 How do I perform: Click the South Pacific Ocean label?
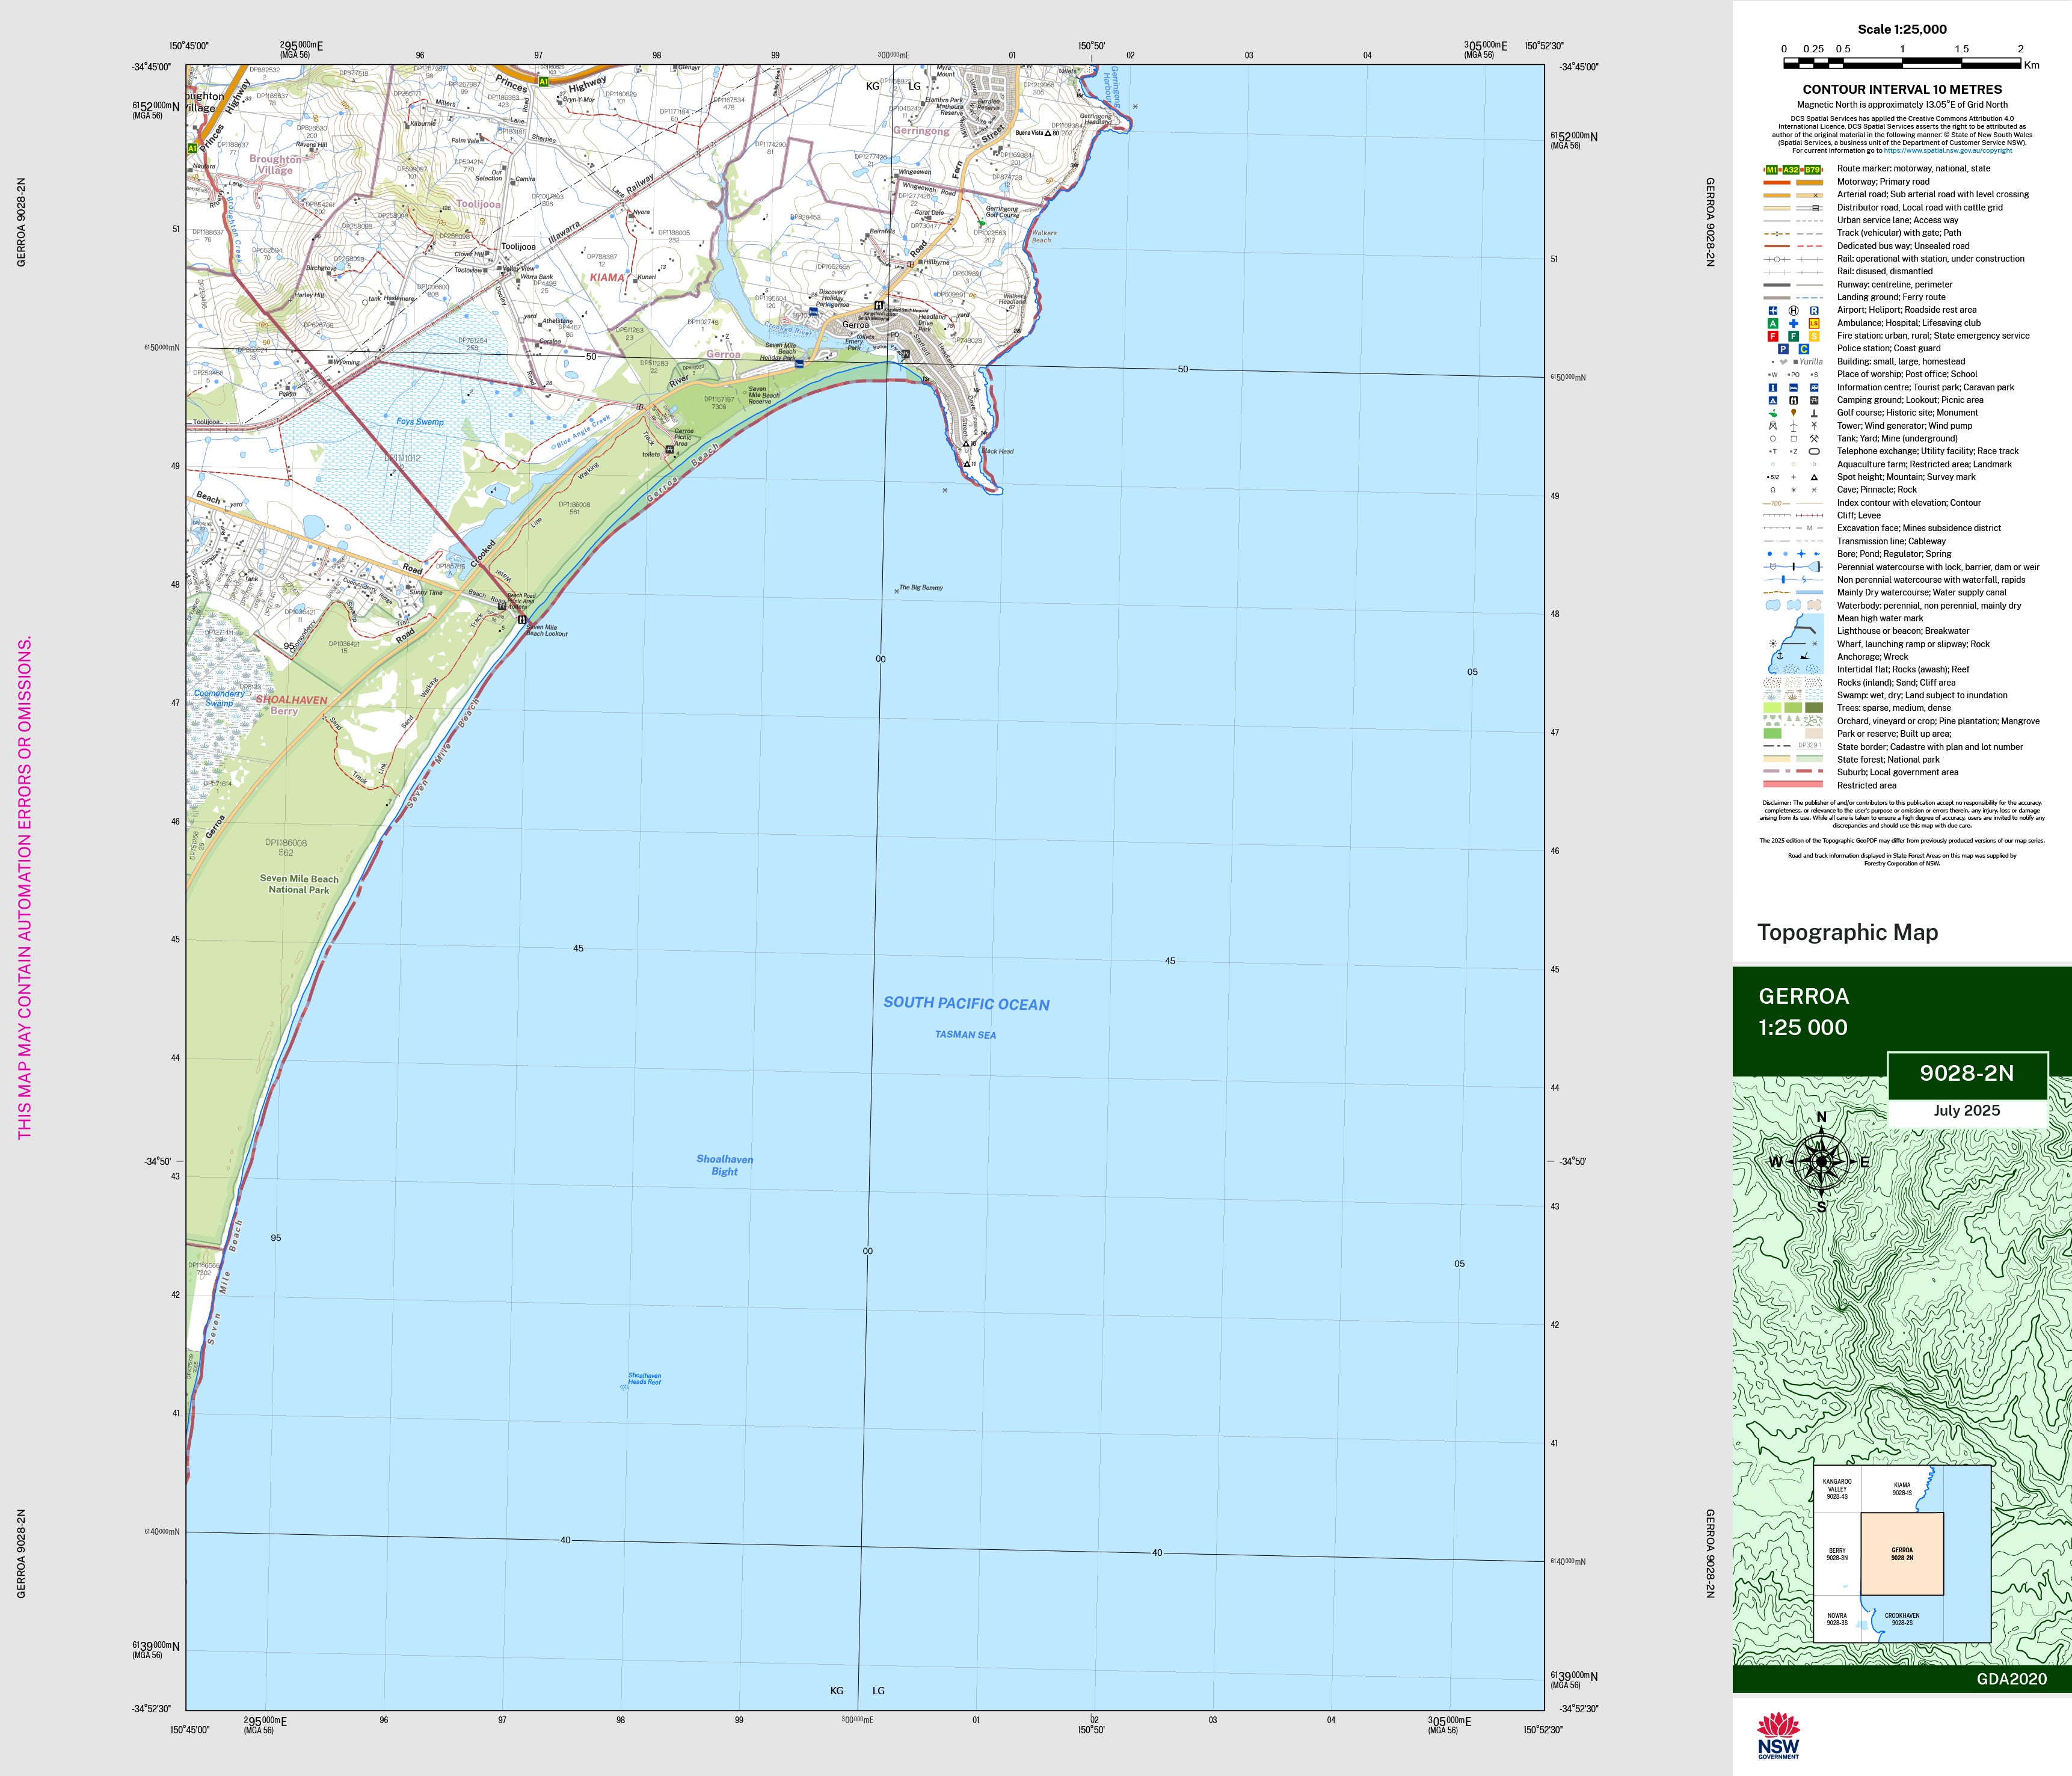click(x=966, y=1004)
